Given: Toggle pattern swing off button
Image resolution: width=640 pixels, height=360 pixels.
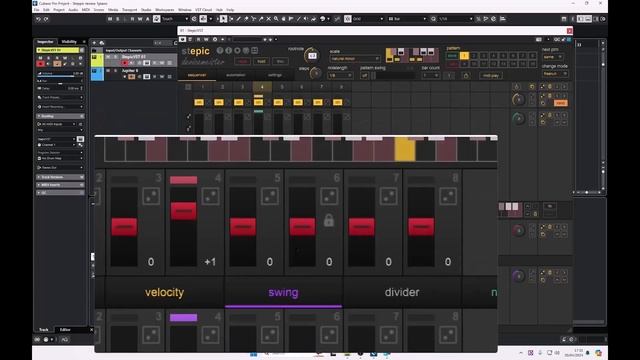Looking at the screenshot, I should (x=364, y=76).
